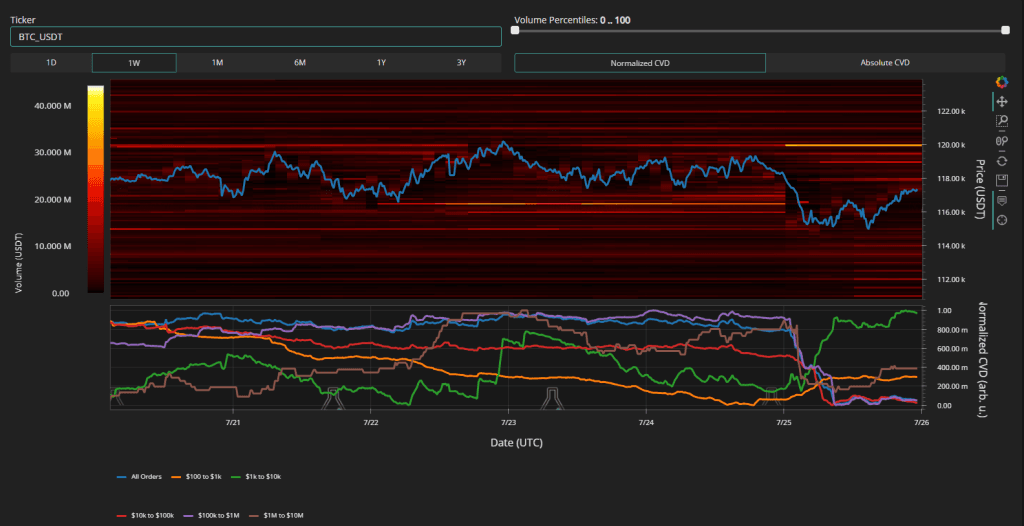Click the Price (USDT) axis title
This screenshot has height=526, width=1024.
(978, 189)
